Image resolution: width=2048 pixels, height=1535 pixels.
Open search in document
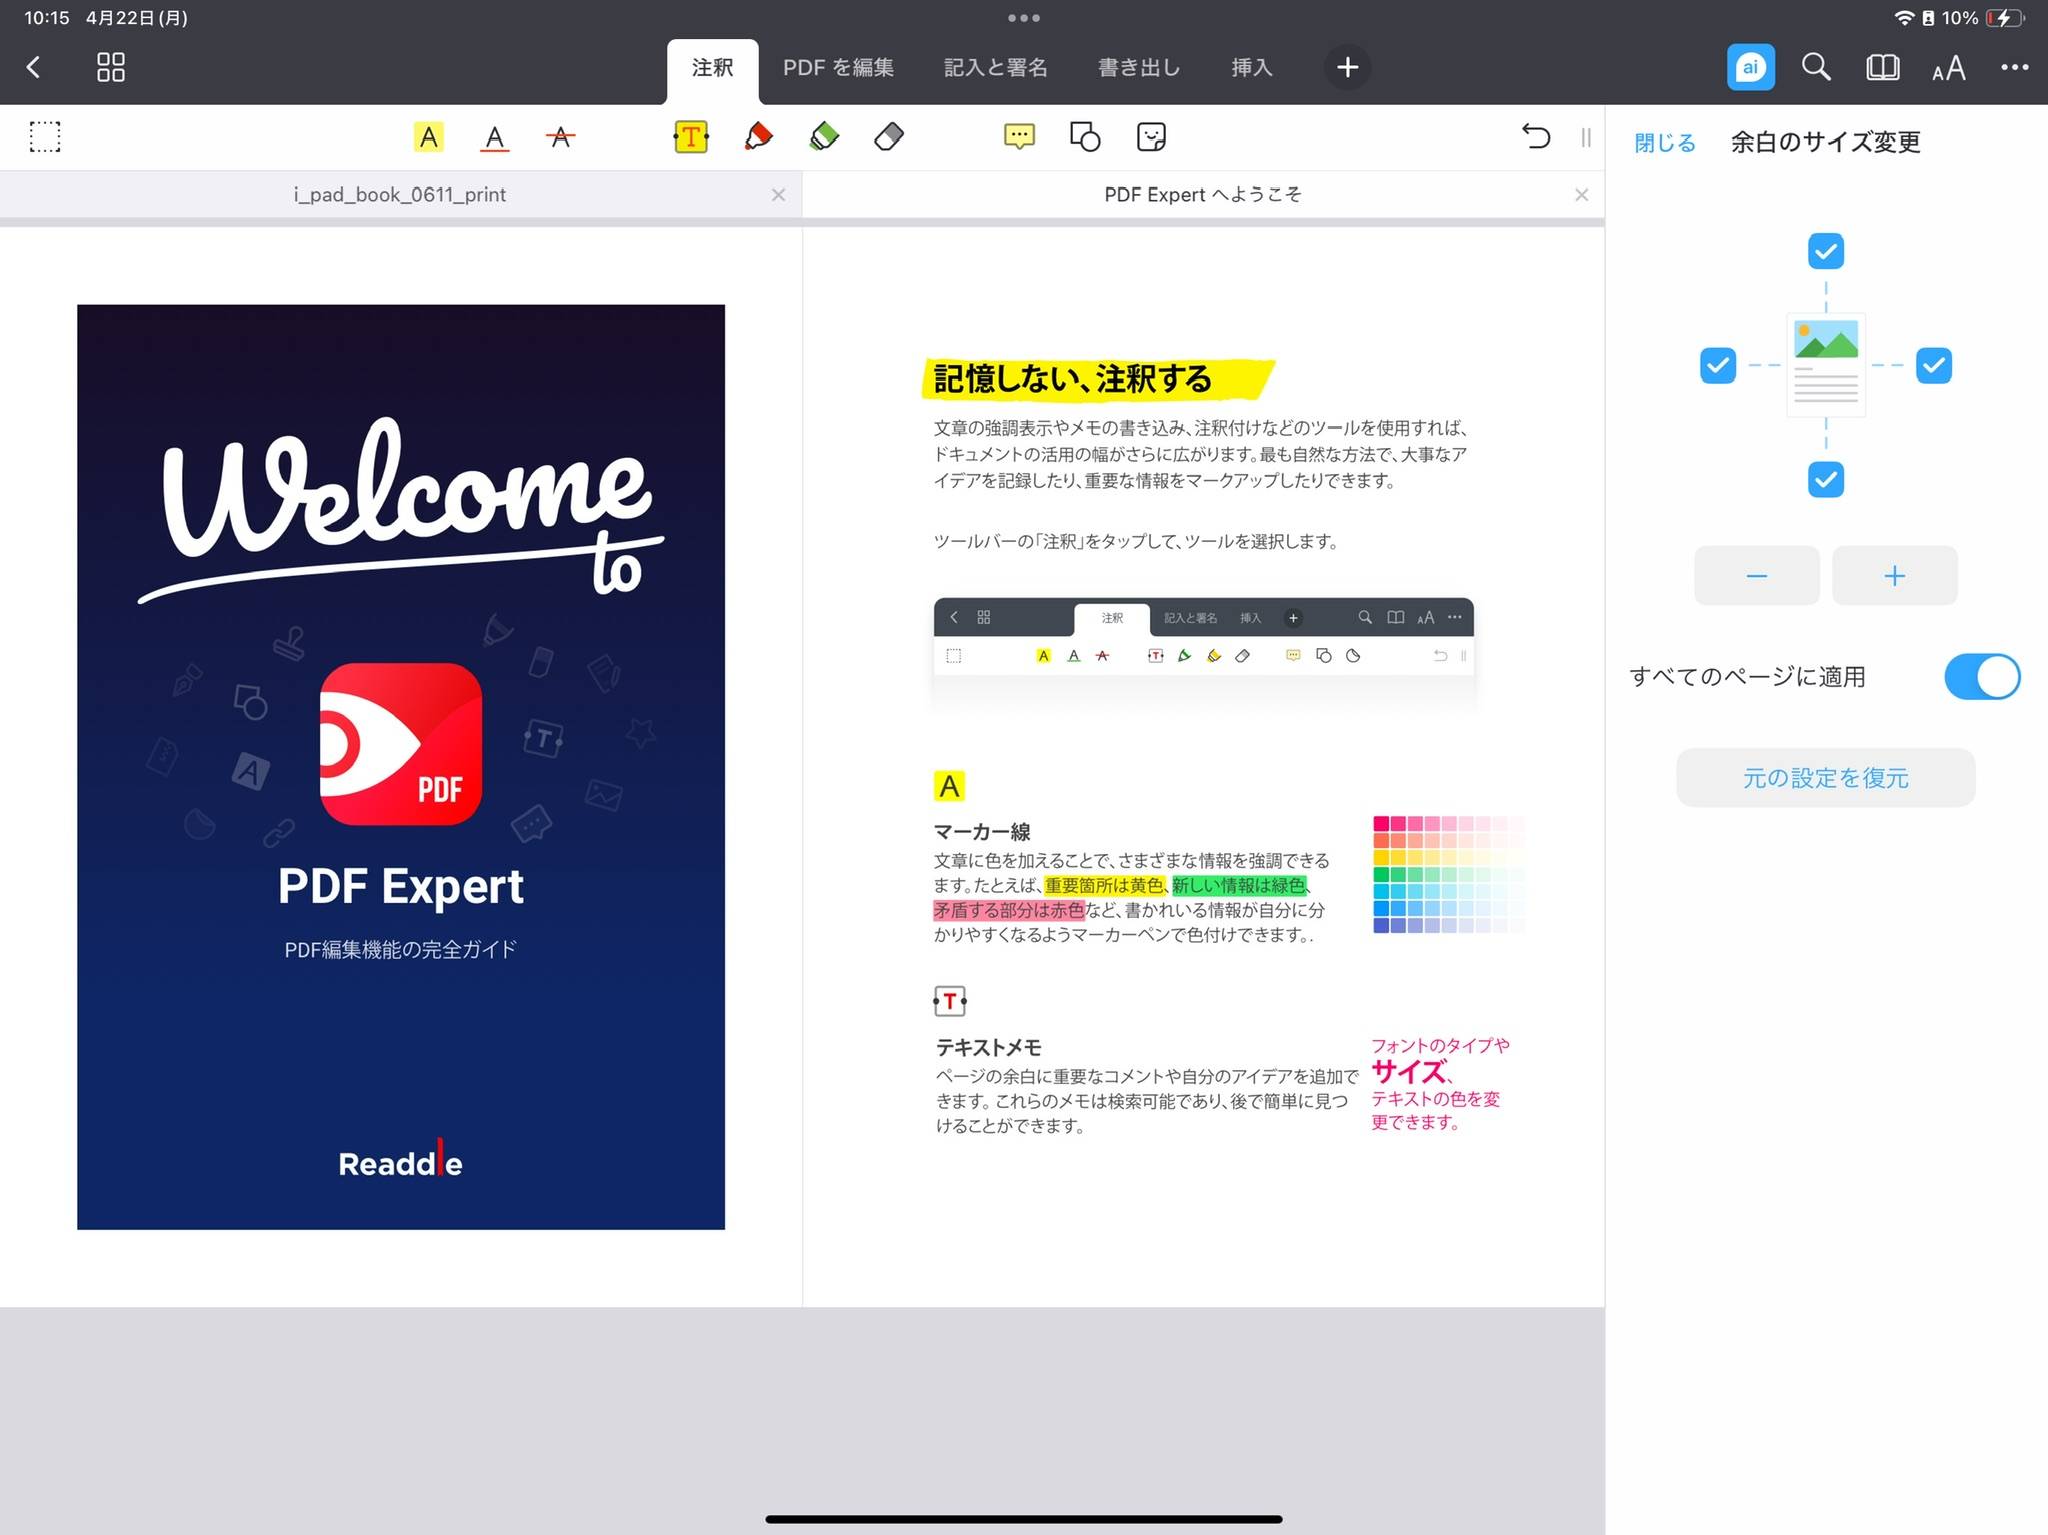click(x=1816, y=67)
